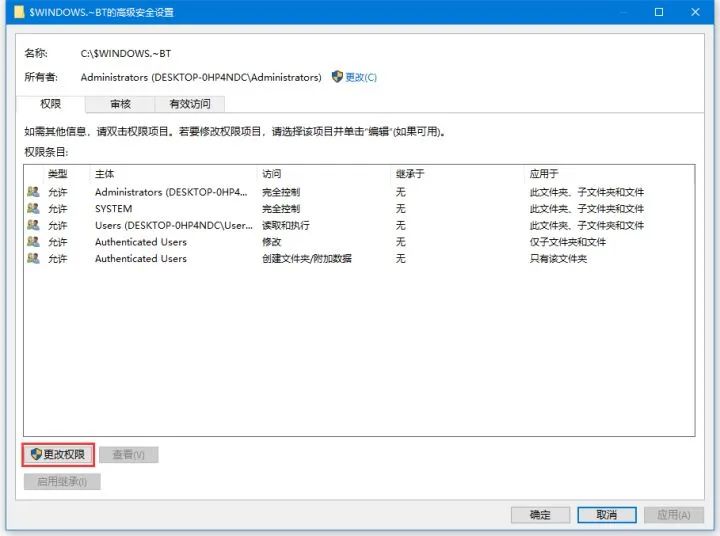Click the folder icon in the title bar
Image resolution: width=720 pixels, height=536 pixels.
point(19,12)
